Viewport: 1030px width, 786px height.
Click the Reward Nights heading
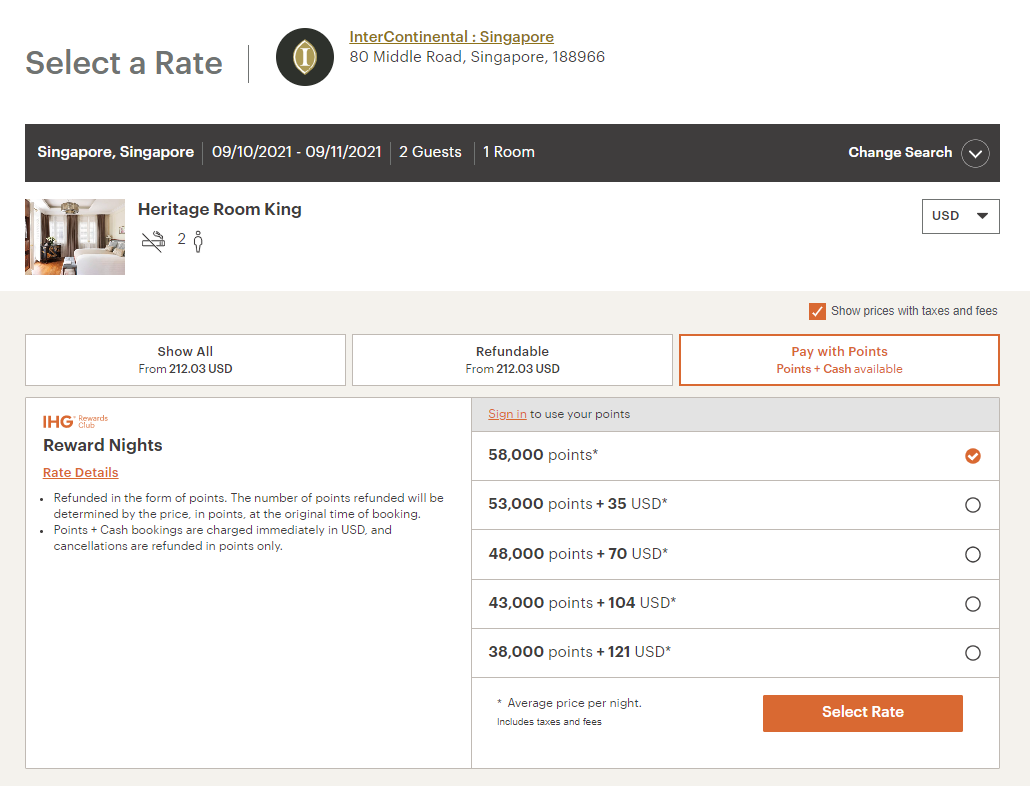point(102,445)
